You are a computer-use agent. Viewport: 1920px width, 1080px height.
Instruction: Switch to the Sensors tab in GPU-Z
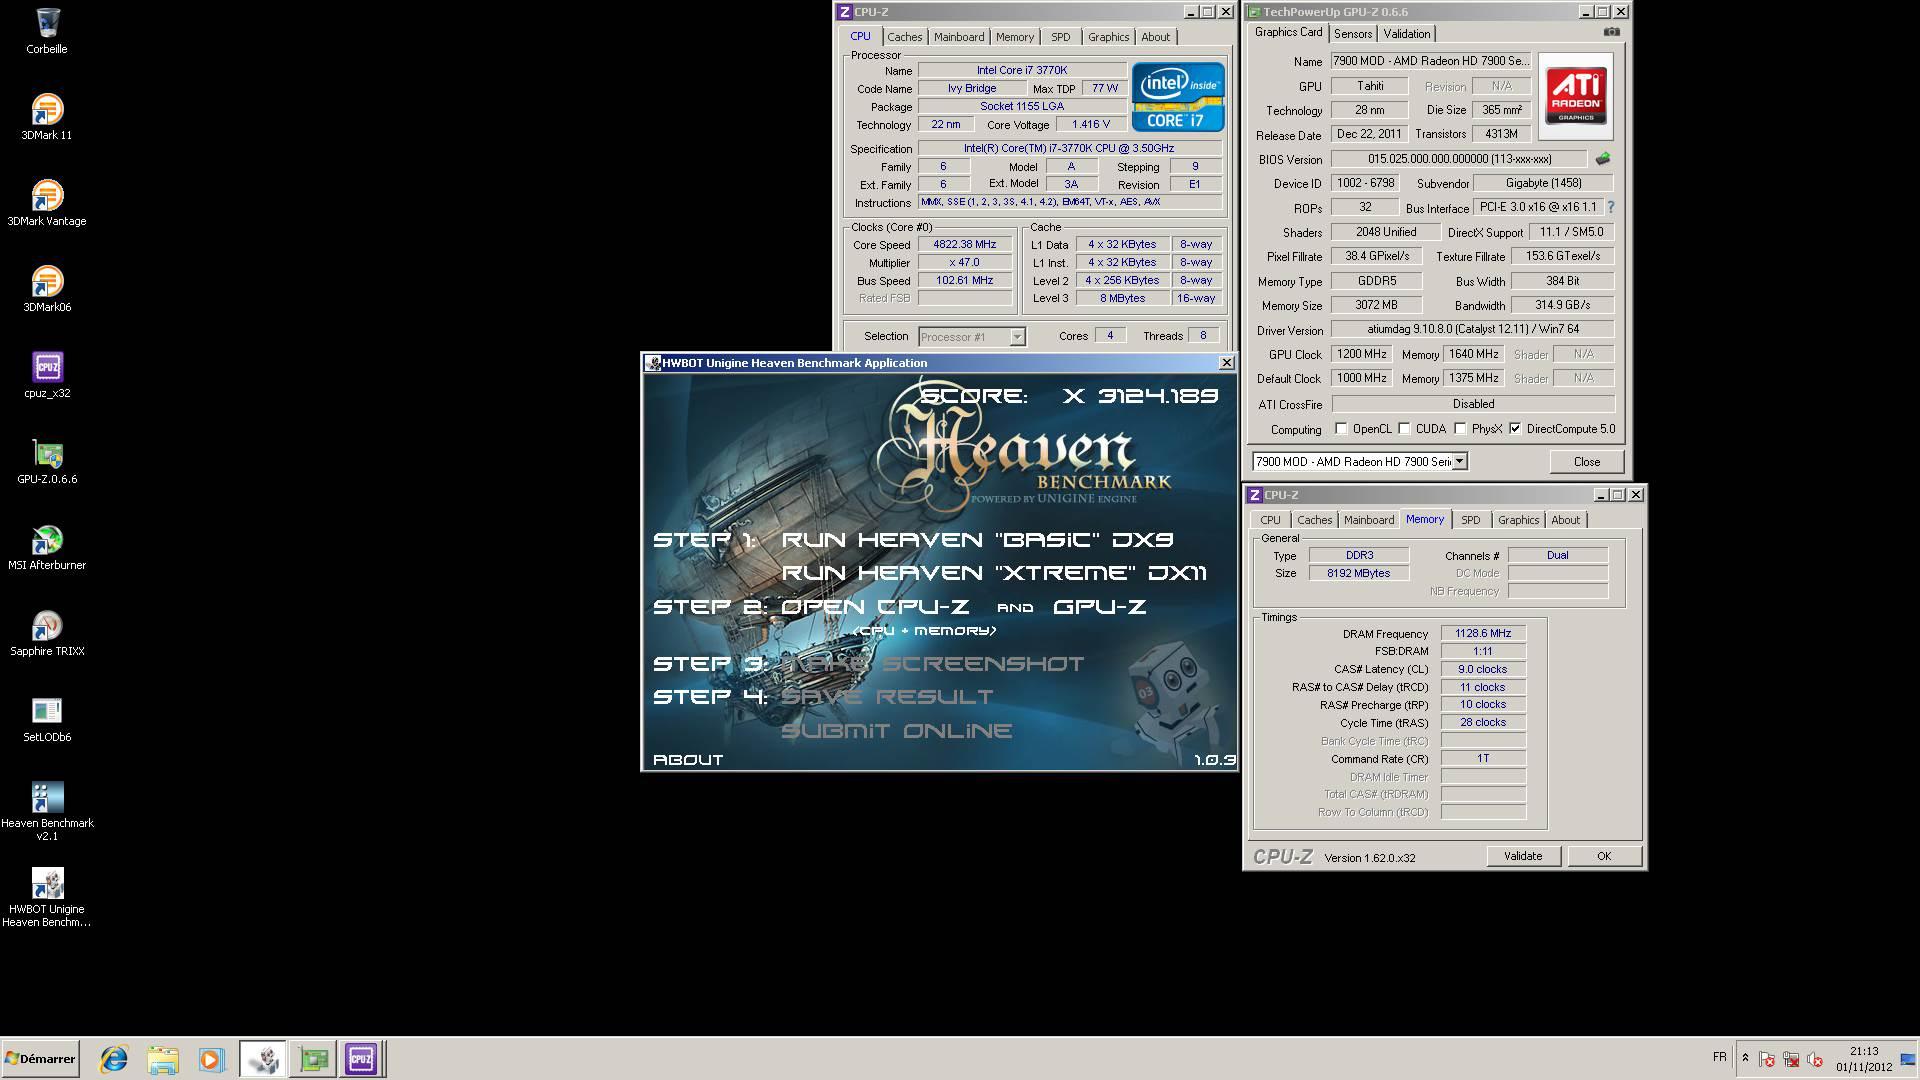1353,34
